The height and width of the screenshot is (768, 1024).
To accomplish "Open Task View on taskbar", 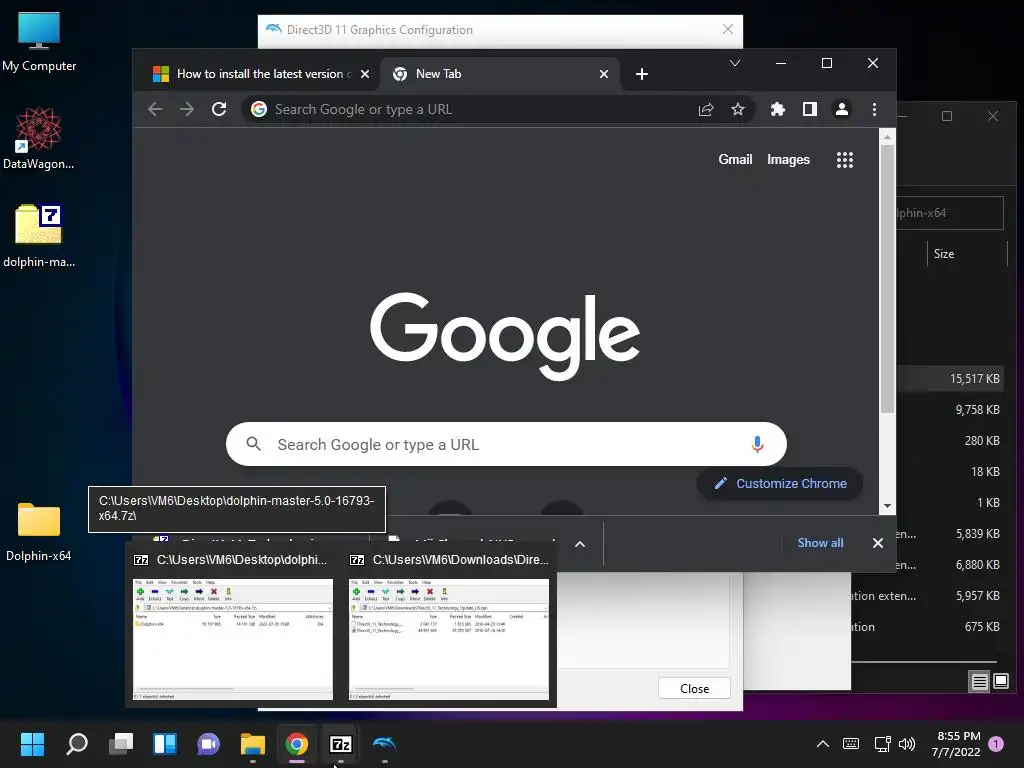I will click(x=121, y=744).
